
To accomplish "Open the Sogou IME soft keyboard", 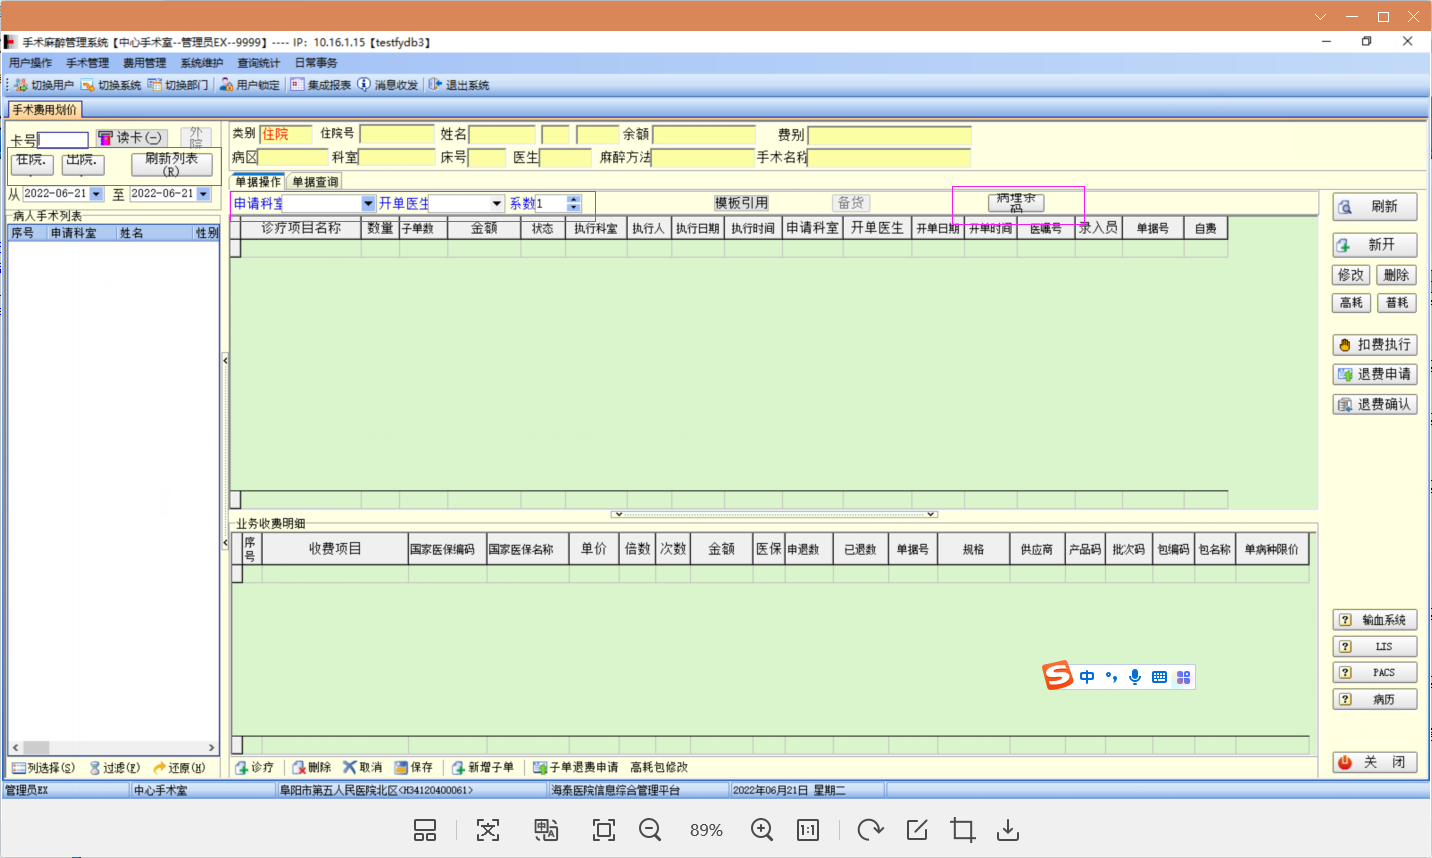I will pyautogui.click(x=1159, y=677).
